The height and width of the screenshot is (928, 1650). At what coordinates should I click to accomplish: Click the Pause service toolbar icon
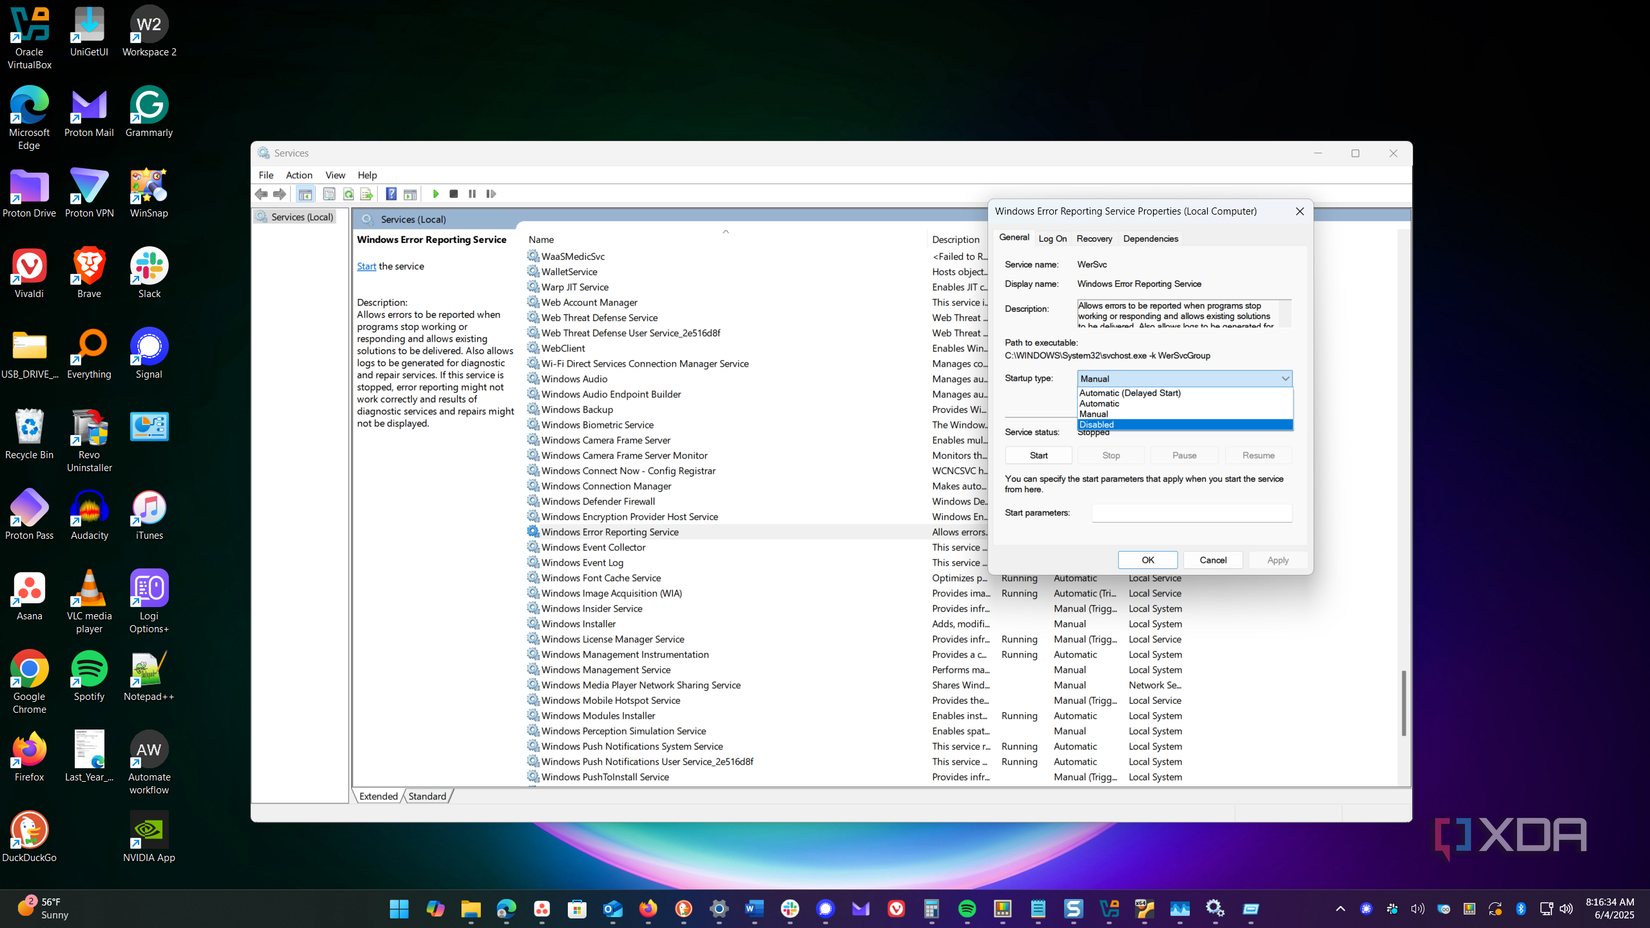(473, 194)
